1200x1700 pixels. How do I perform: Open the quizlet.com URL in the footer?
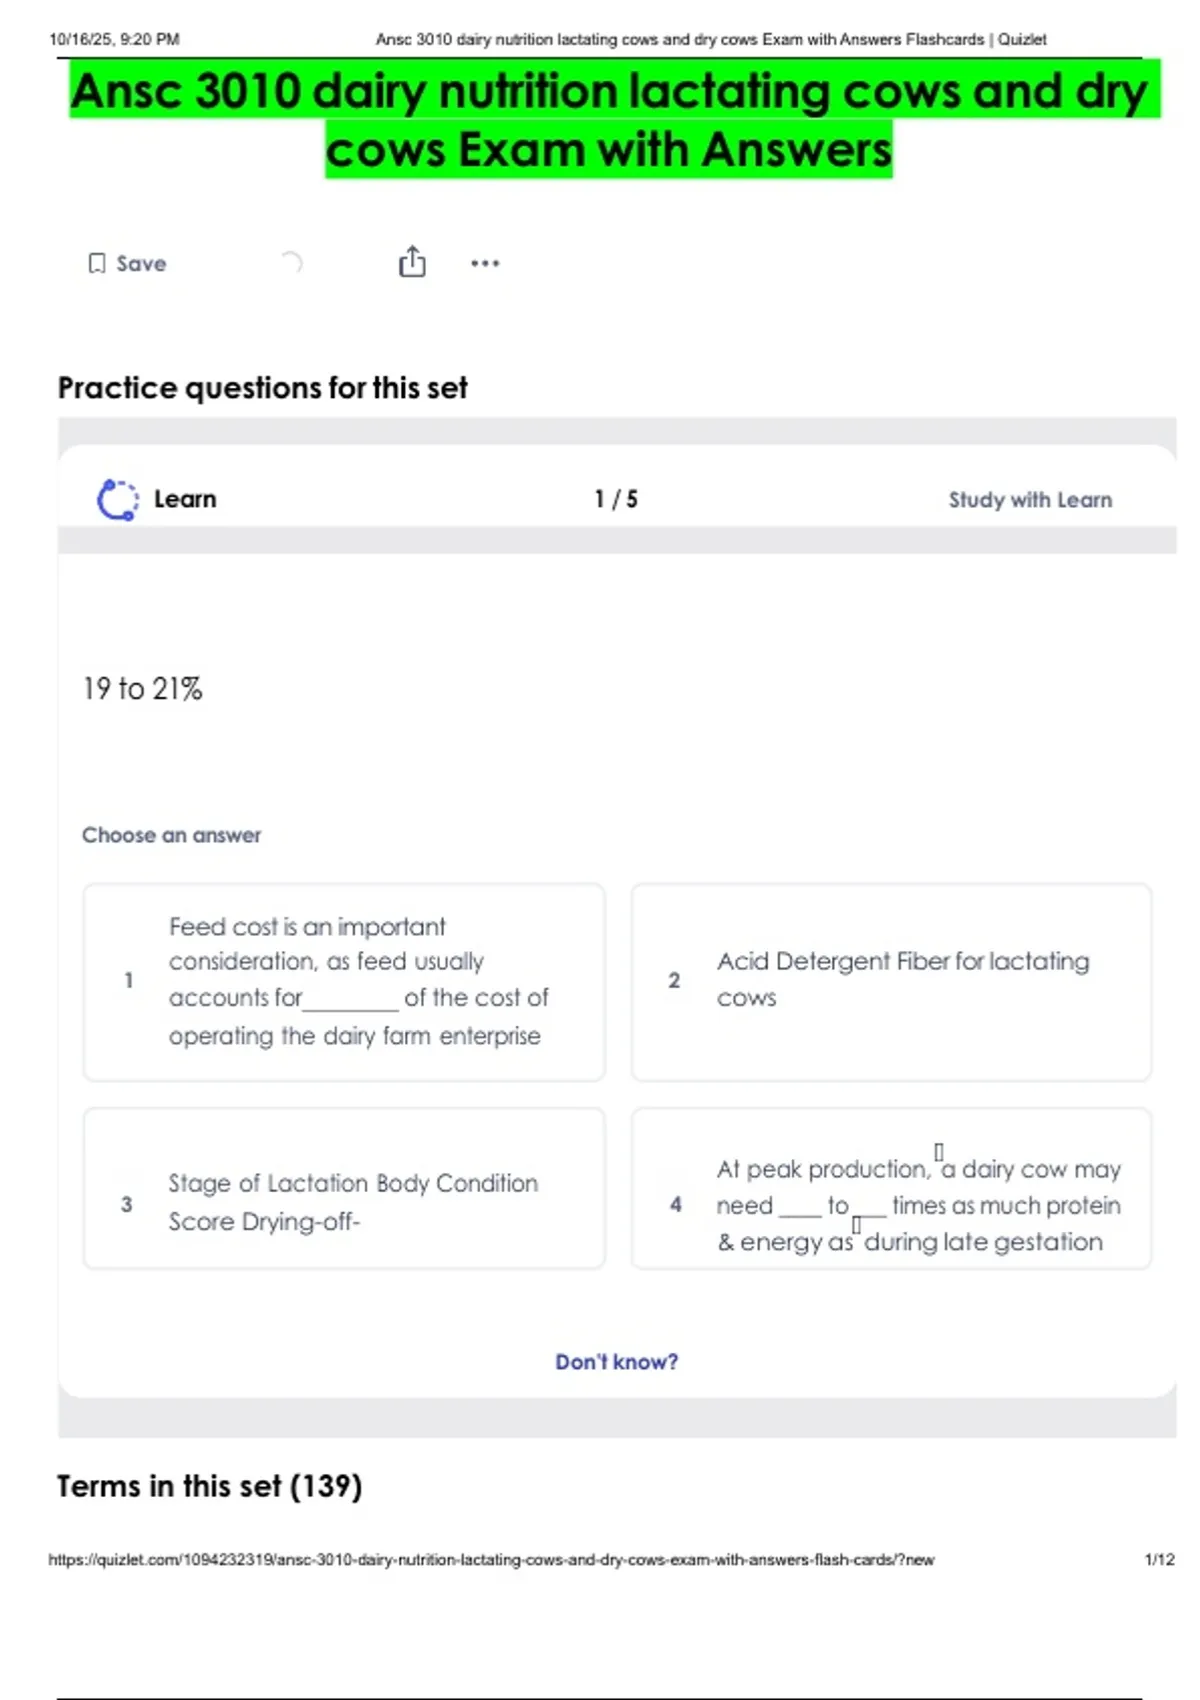coord(491,1559)
